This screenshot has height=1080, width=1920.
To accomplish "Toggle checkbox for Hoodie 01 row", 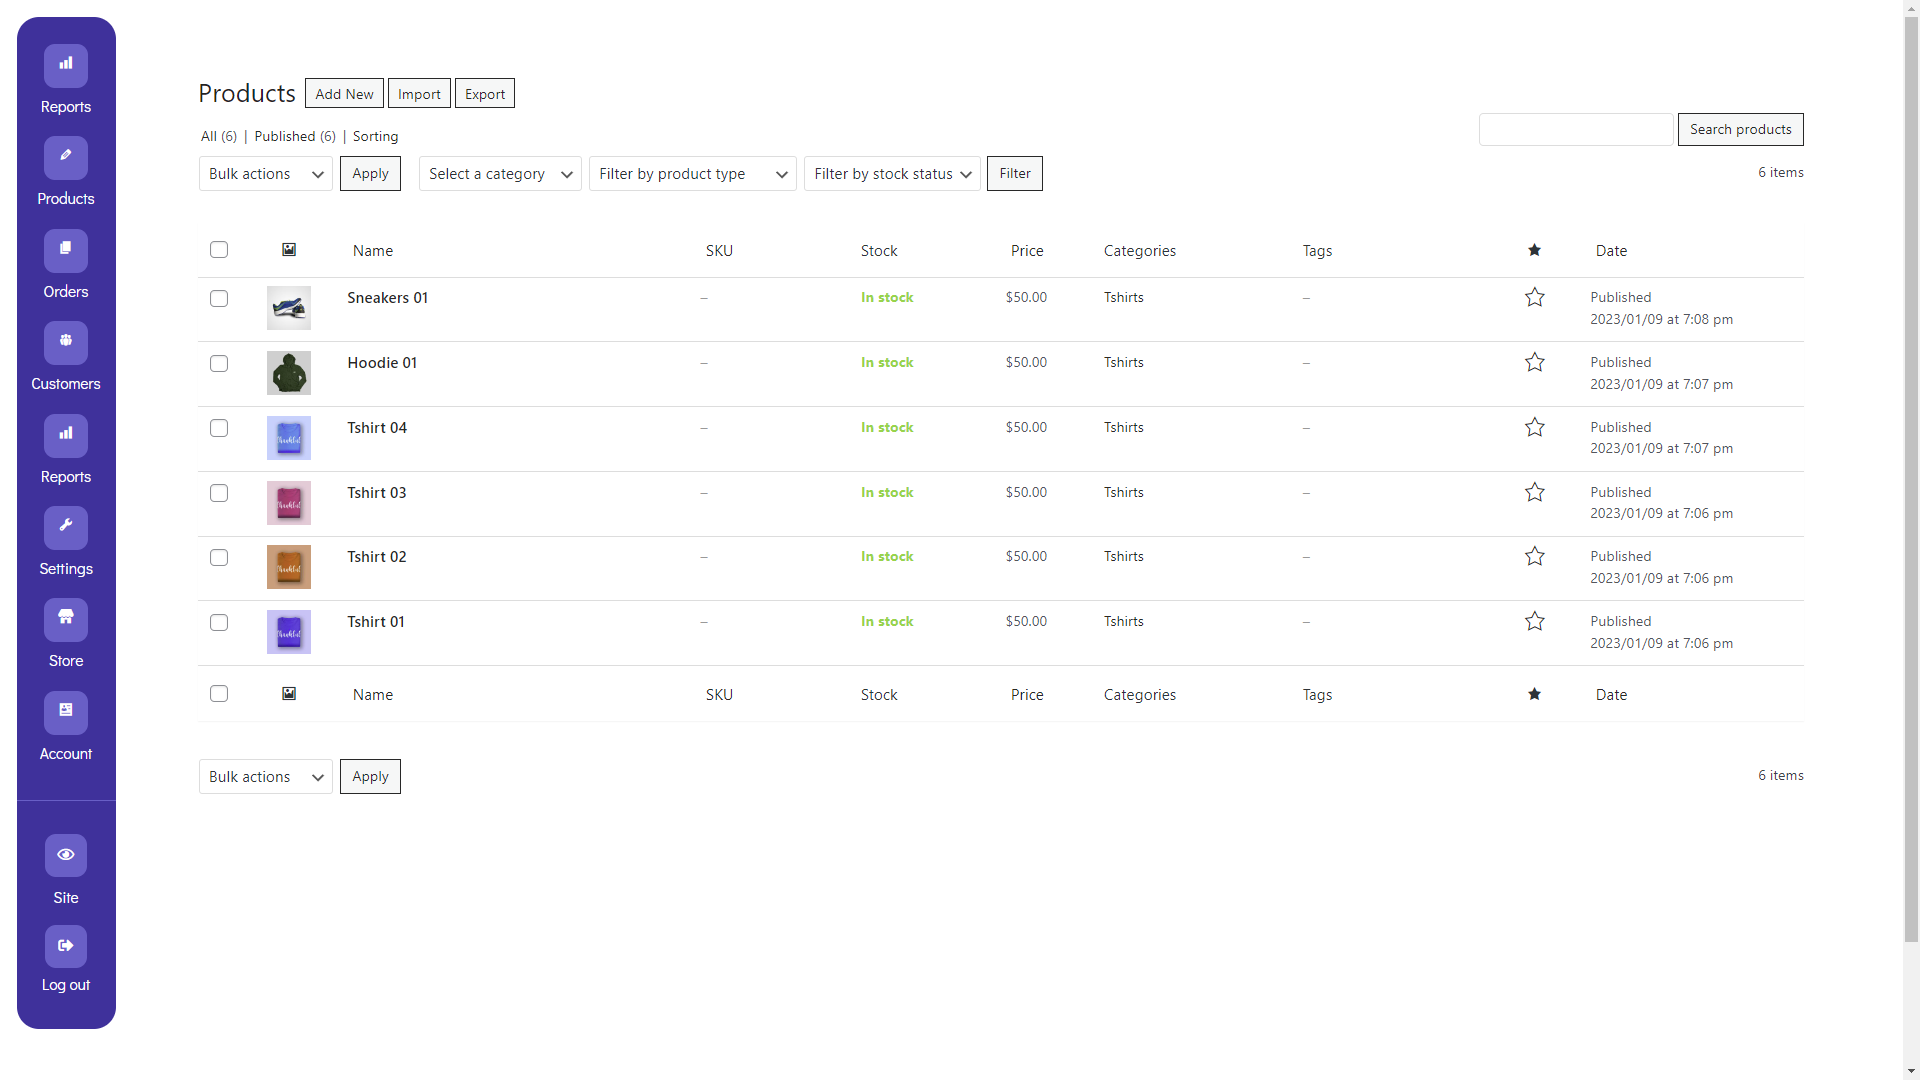I will [x=219, y=363].
